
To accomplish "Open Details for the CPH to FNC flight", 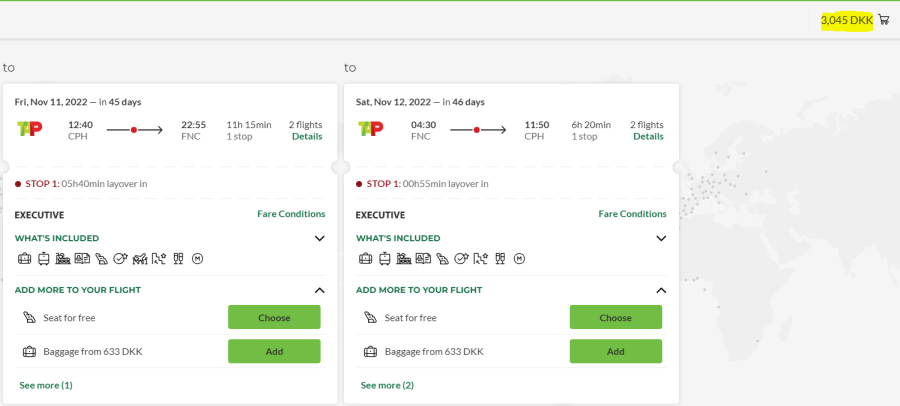I will click(x=307, y=137).
